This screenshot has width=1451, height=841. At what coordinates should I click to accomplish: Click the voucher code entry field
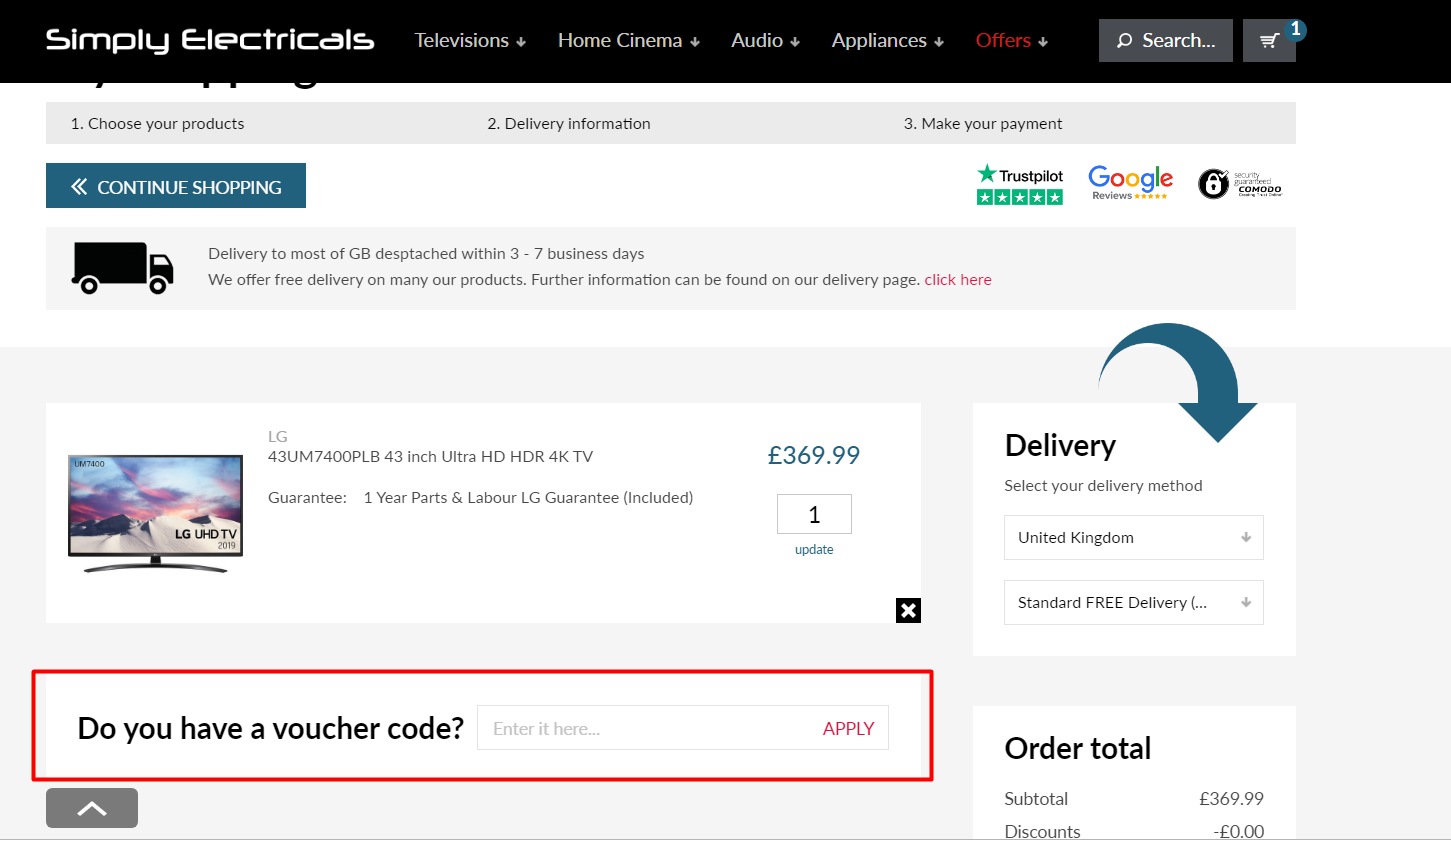pyautogui.click(x=640, y=728)
